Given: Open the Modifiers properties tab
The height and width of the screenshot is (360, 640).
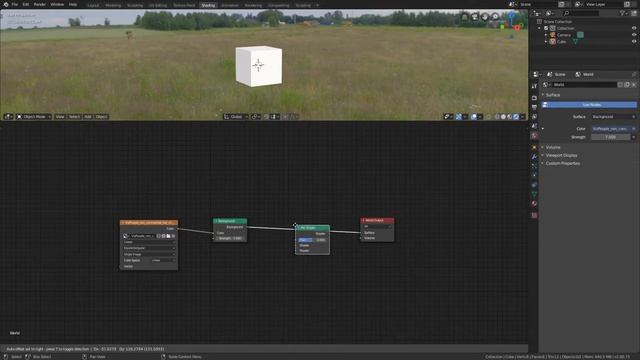Looking at the screenshot, I should (x=534, y=157).
